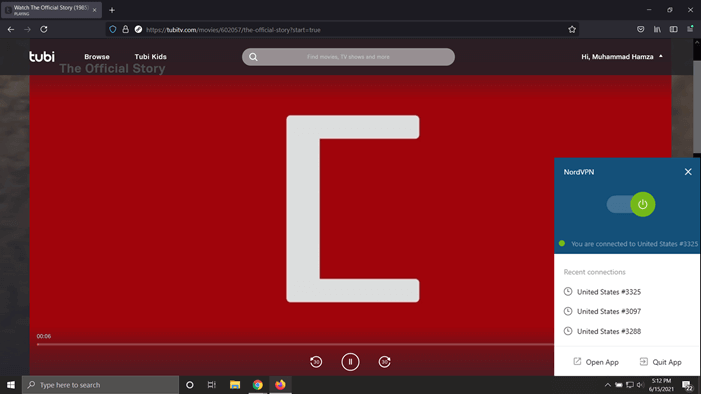Image resolution: width=701 pixels, height=394 pixels.
Task: Click the padlock site security icon
Action: [x=126, y=30]
